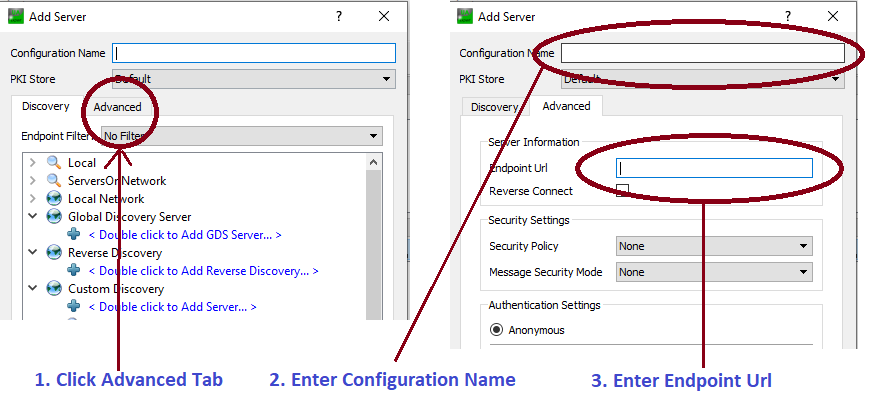Click the Authentication Settings group label

pyautogui.click(x=545, y=305)
